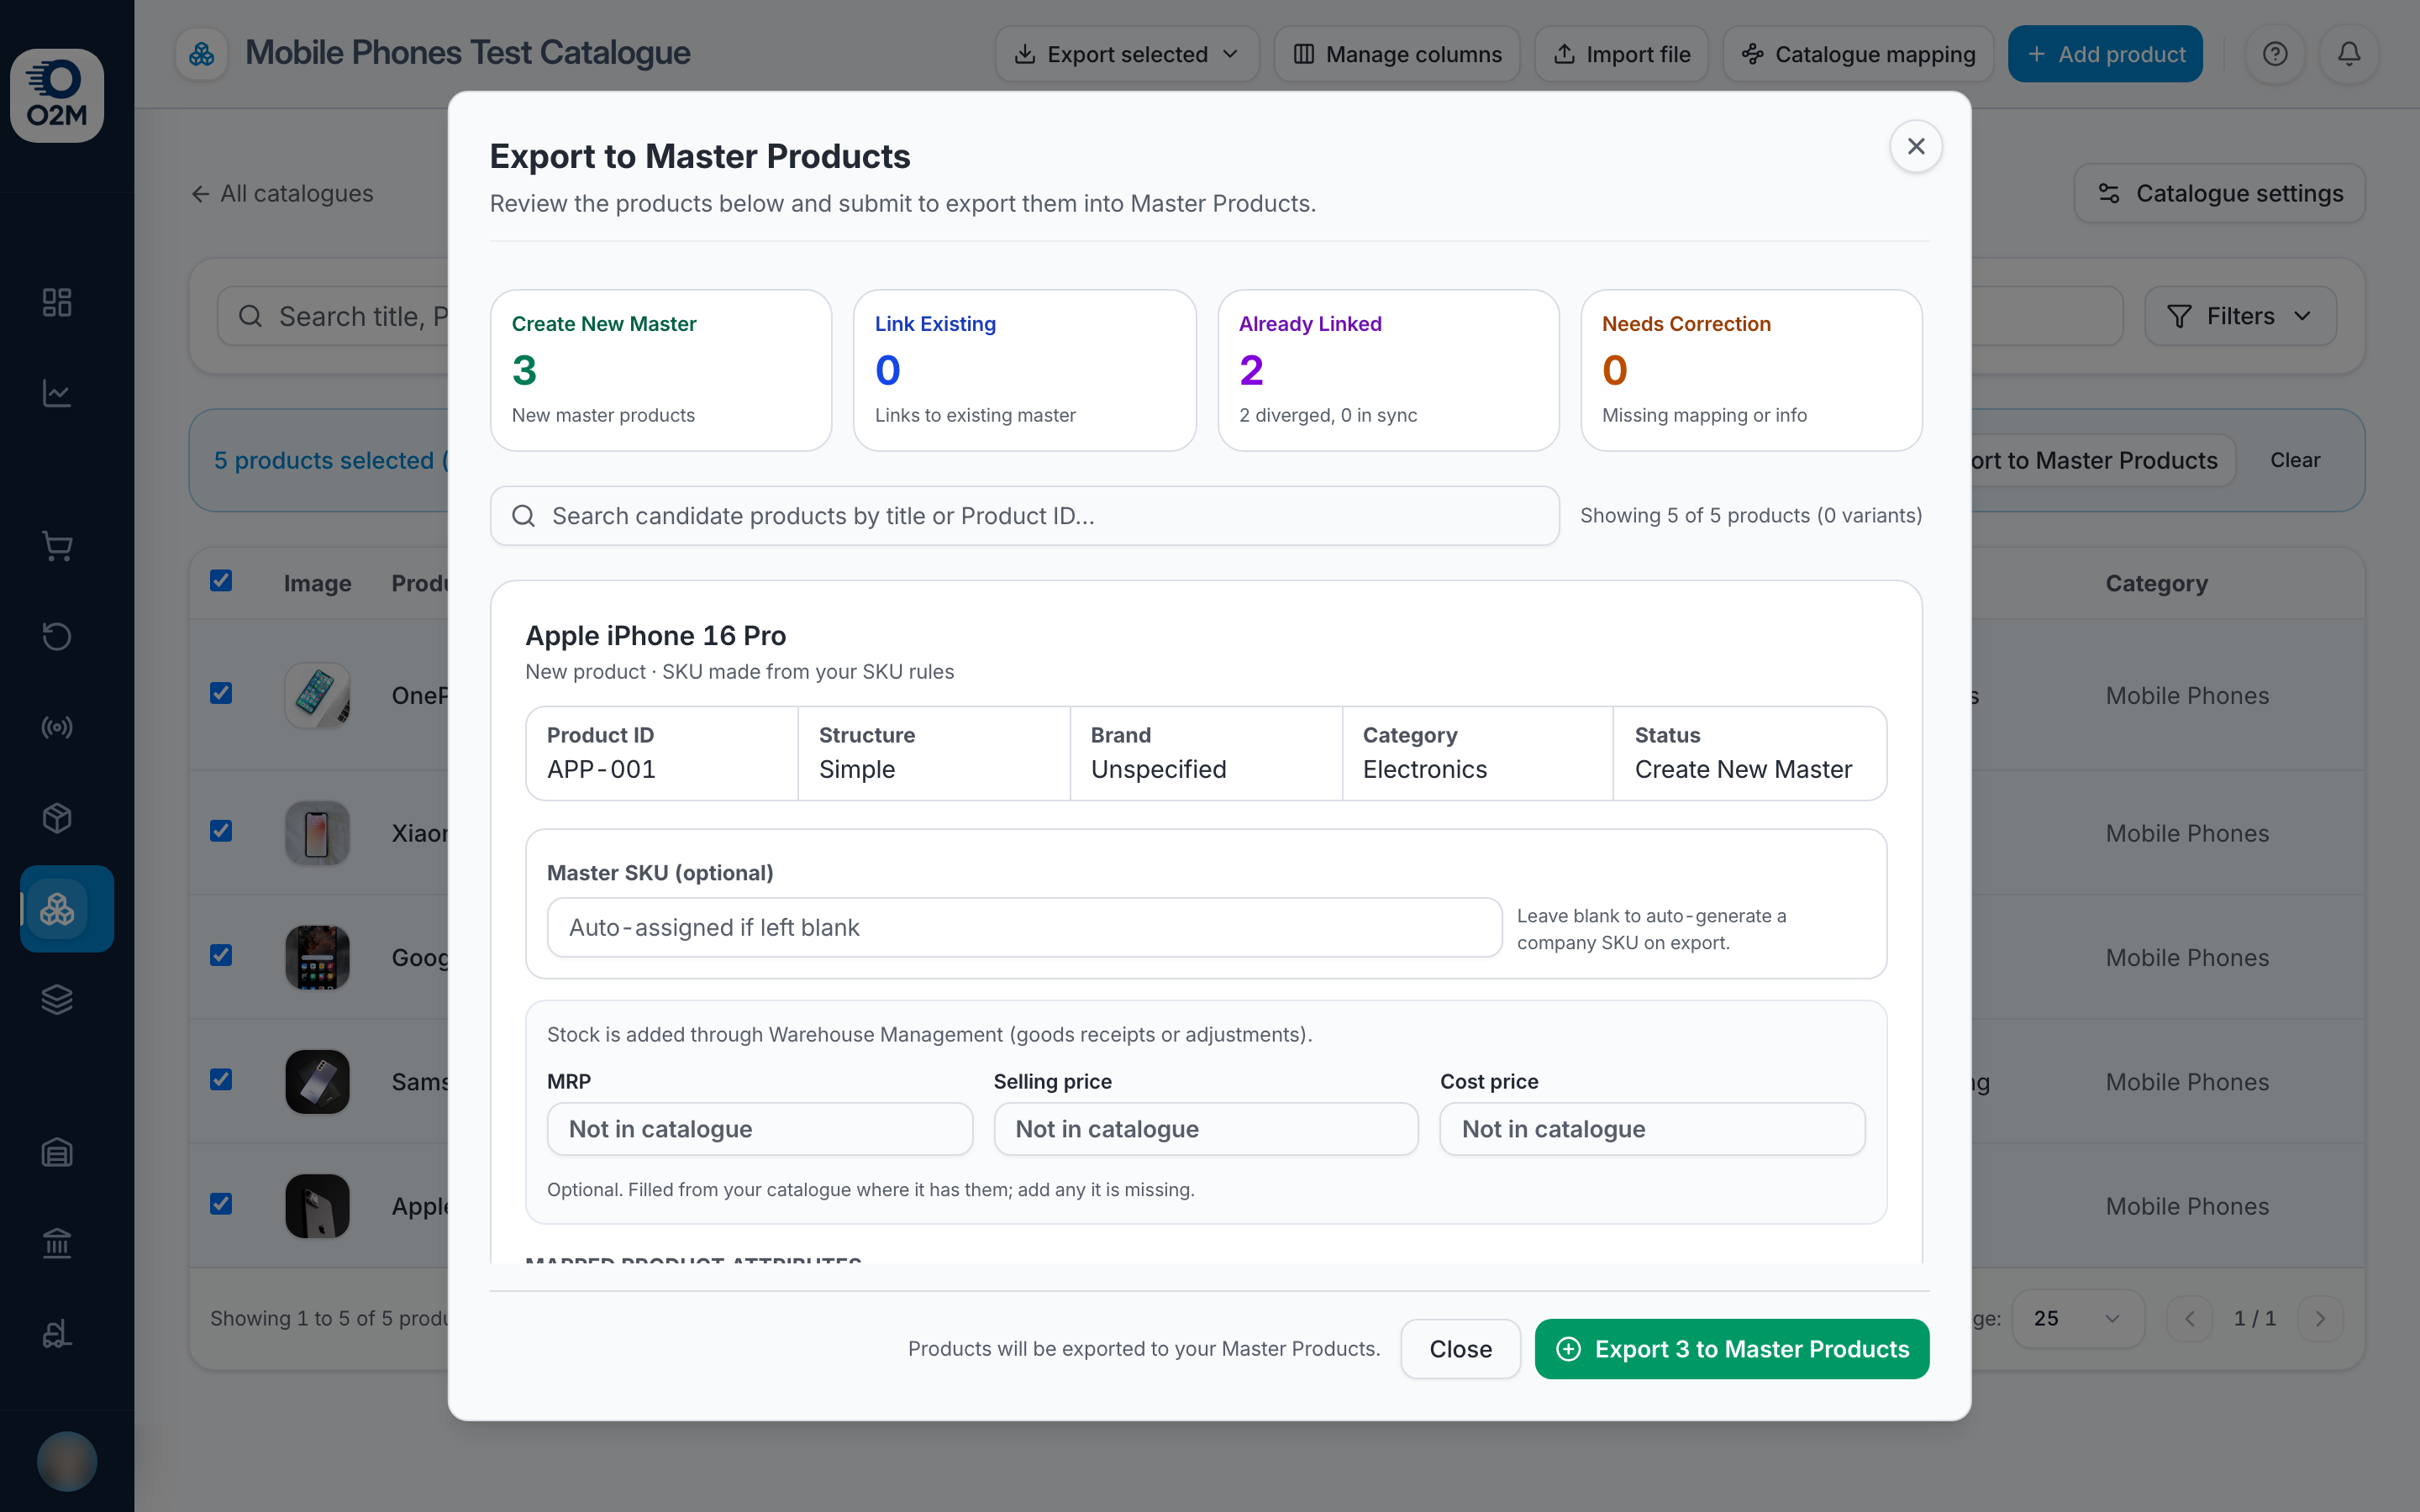This screenshot has height=1512, width=2420.
Task: Open Catalogue mapping
Action: coord(1858,54)
